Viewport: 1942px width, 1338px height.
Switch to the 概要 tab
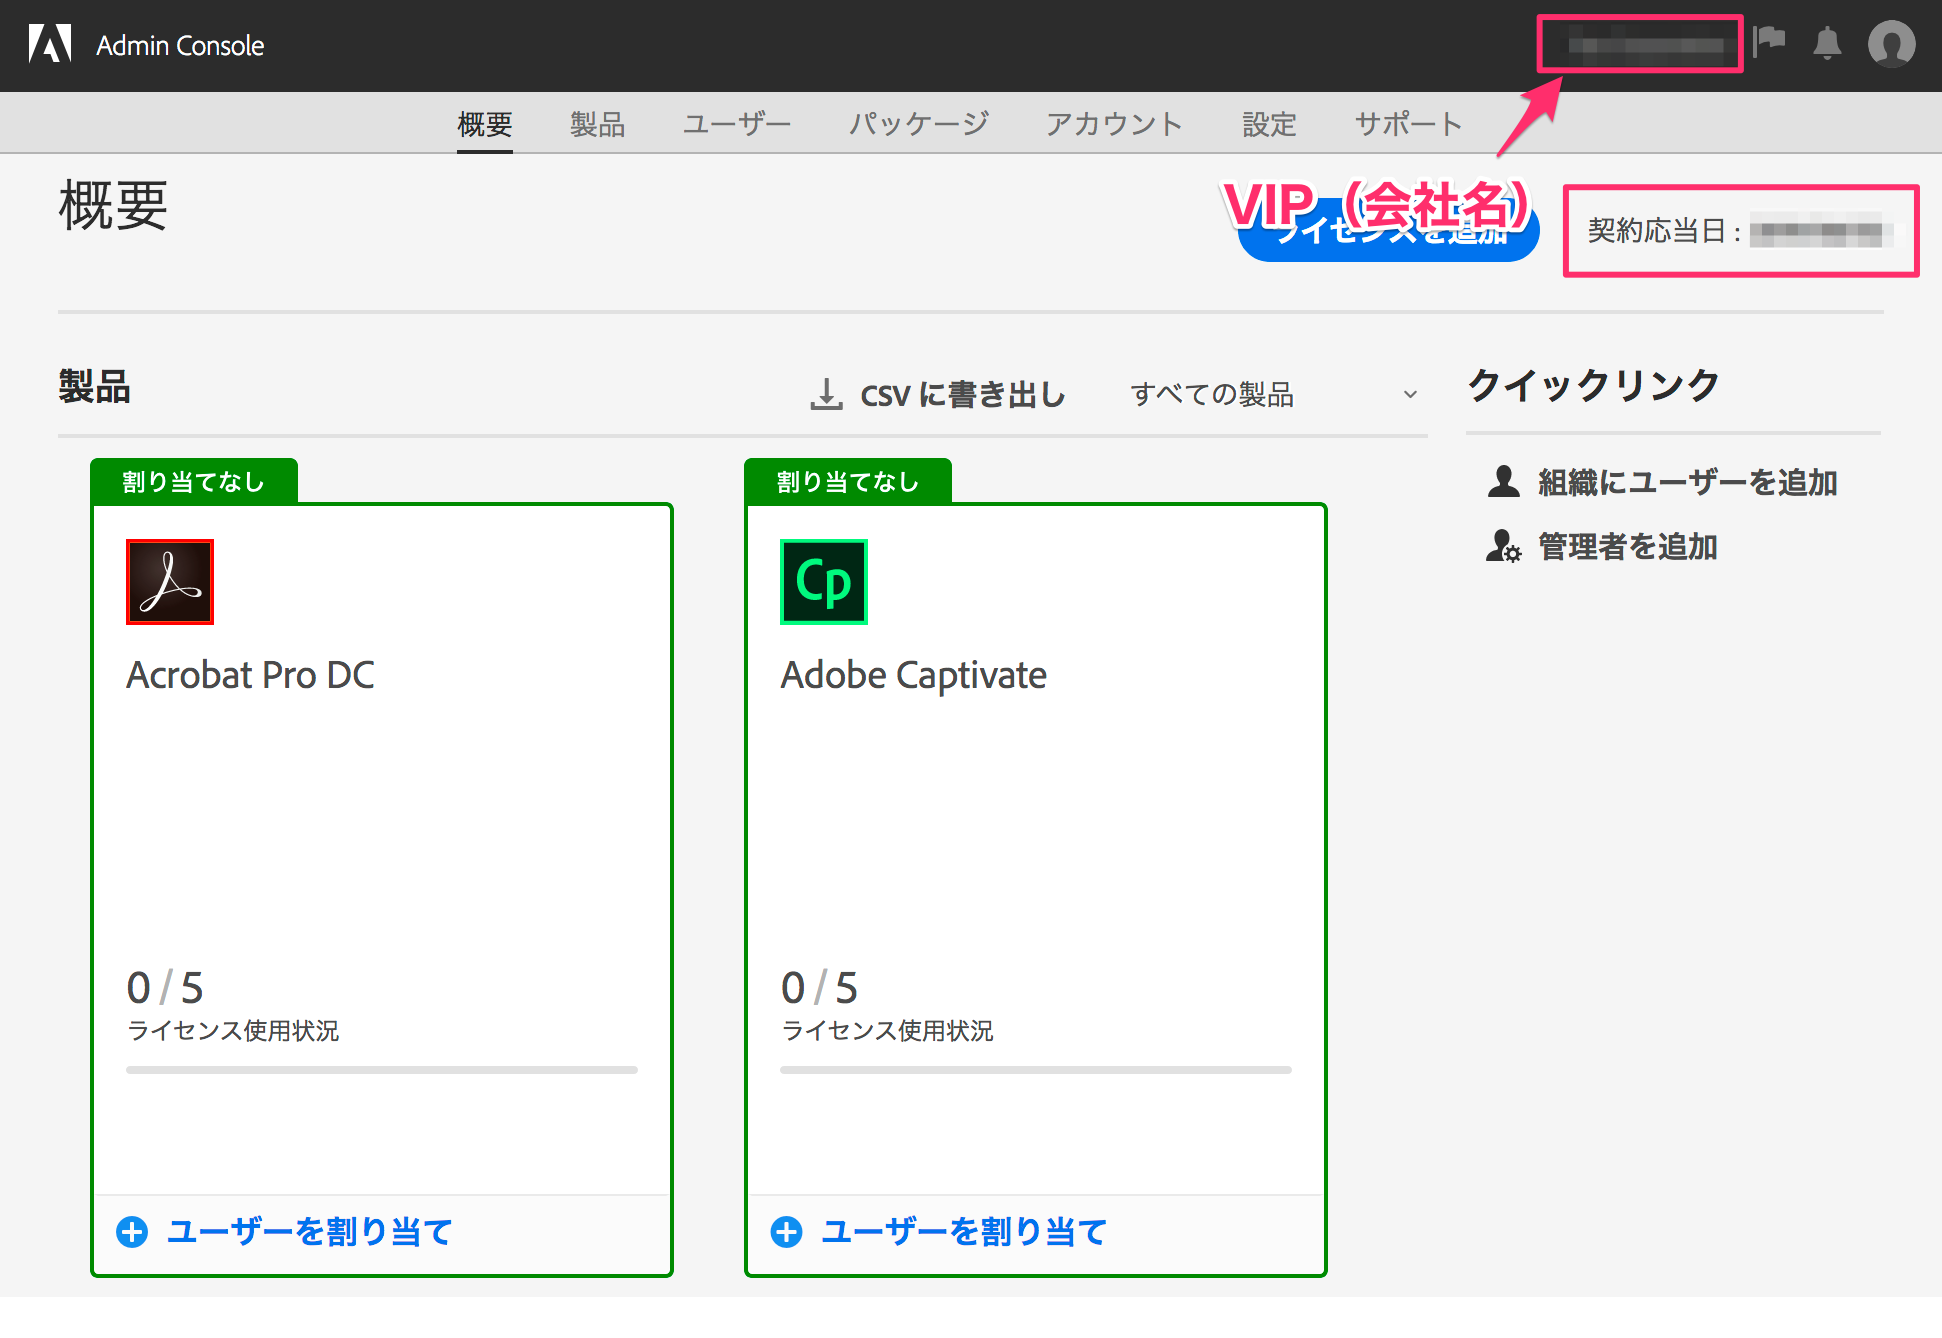[x=485, y=124]
